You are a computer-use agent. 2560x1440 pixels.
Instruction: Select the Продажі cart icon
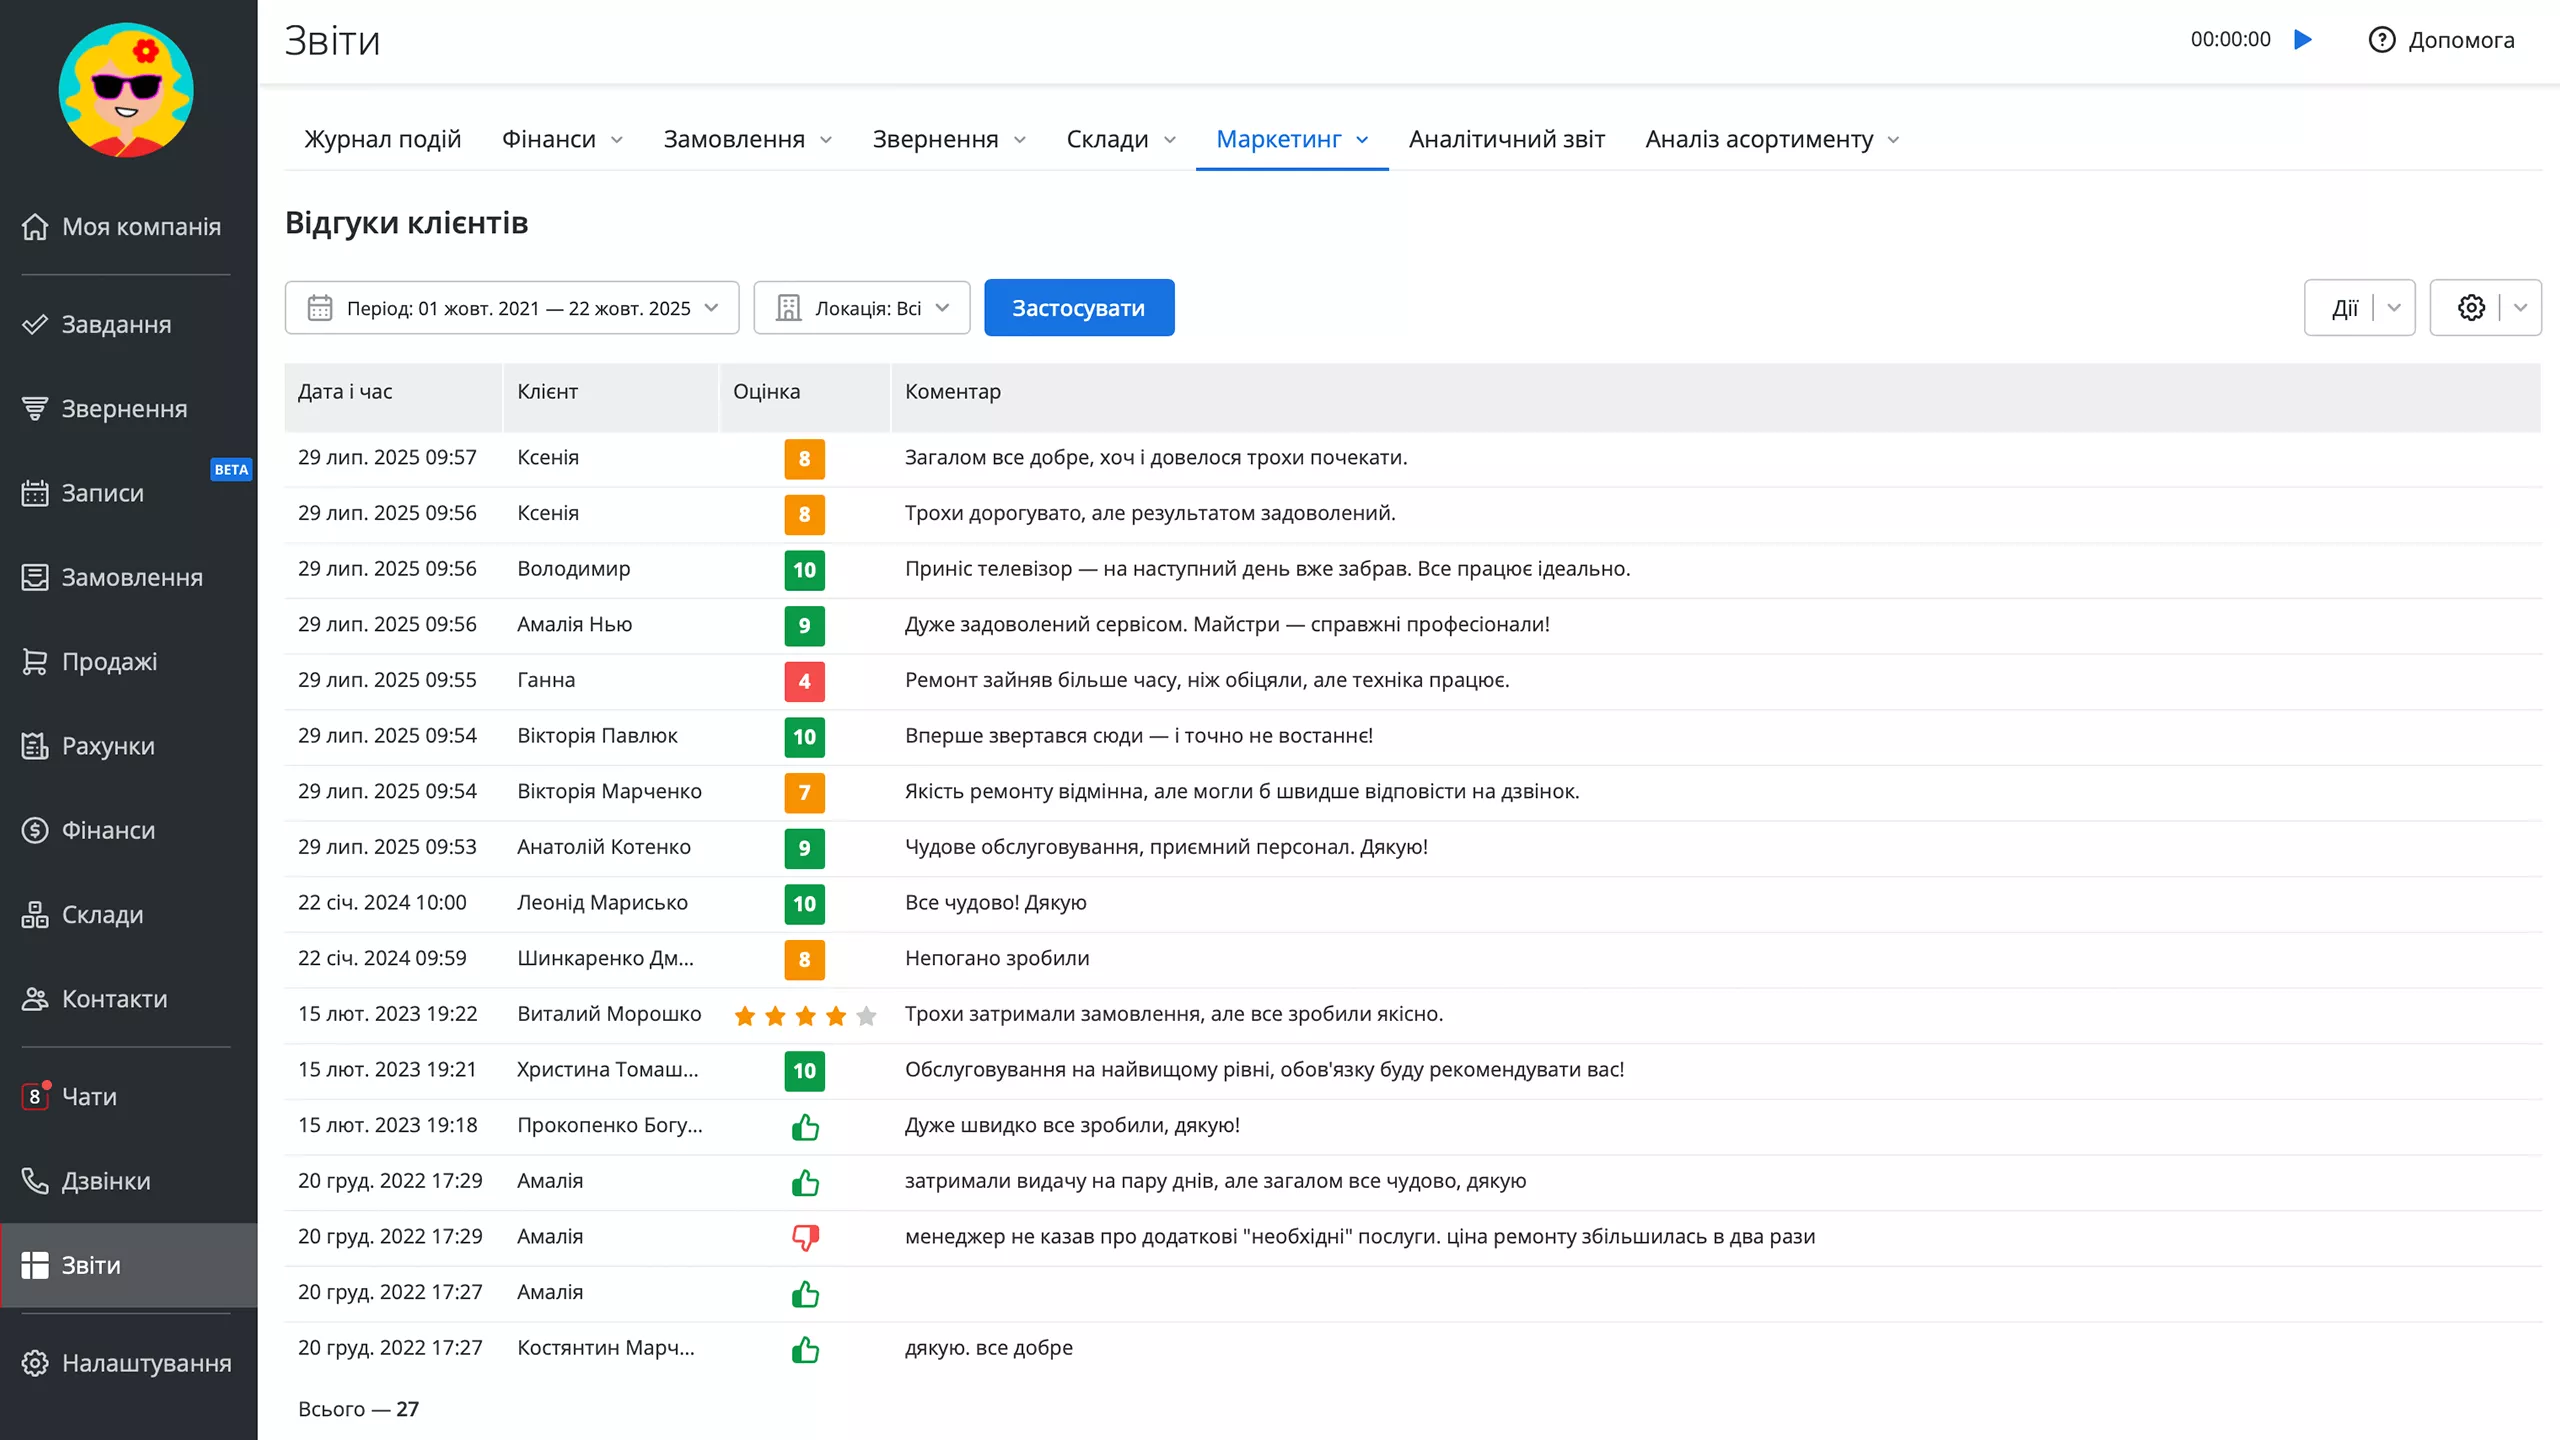tap(35, 661)
